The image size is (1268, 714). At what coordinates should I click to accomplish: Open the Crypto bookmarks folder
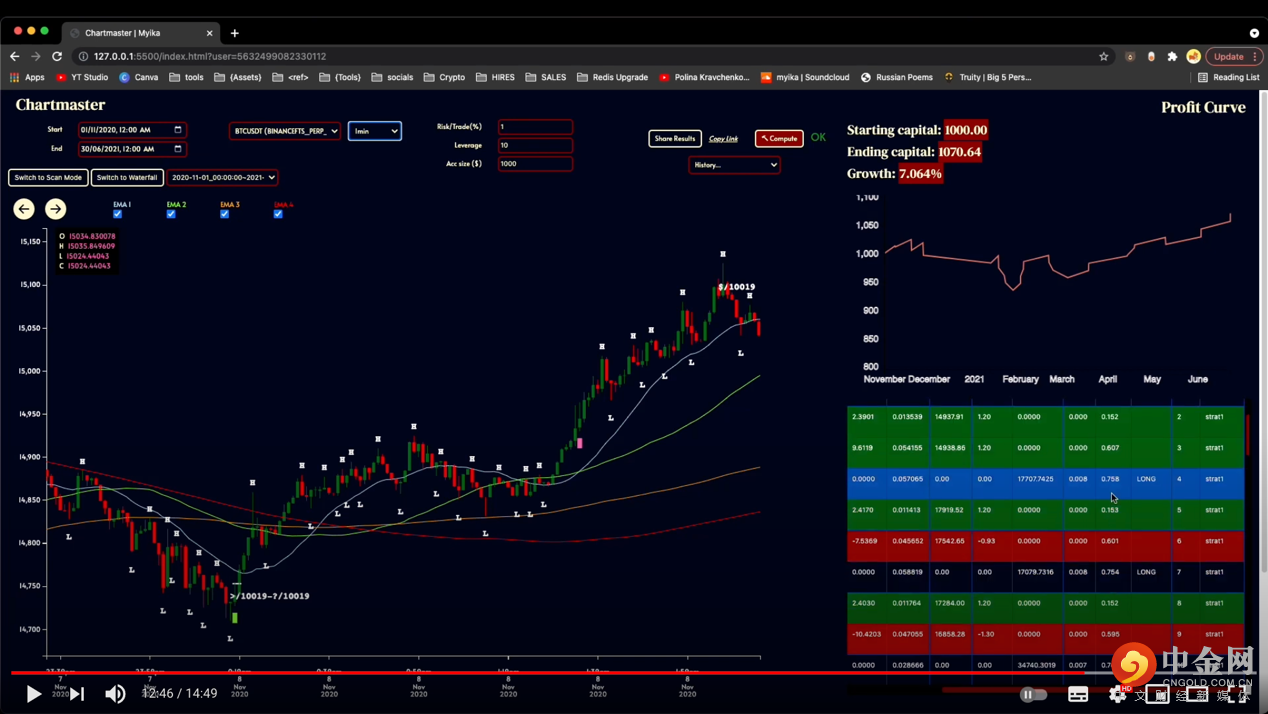444,77
